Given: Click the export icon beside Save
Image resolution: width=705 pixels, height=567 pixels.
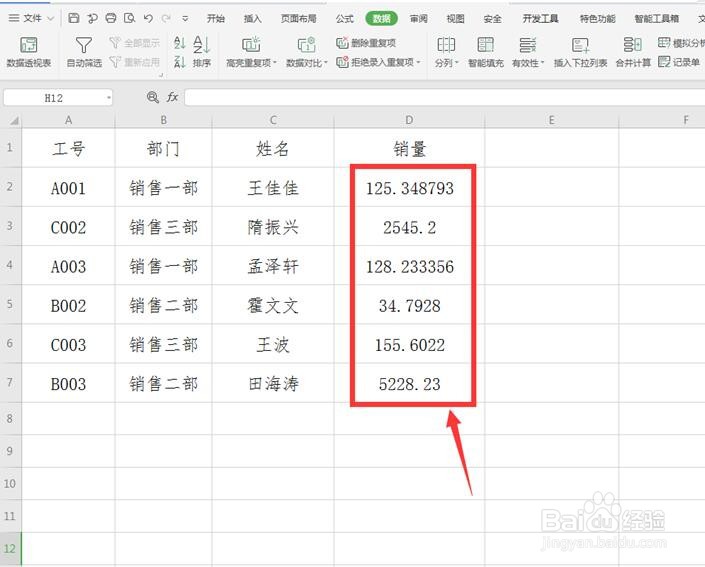Looking at the screenshot, I should [x=92, y=18].
